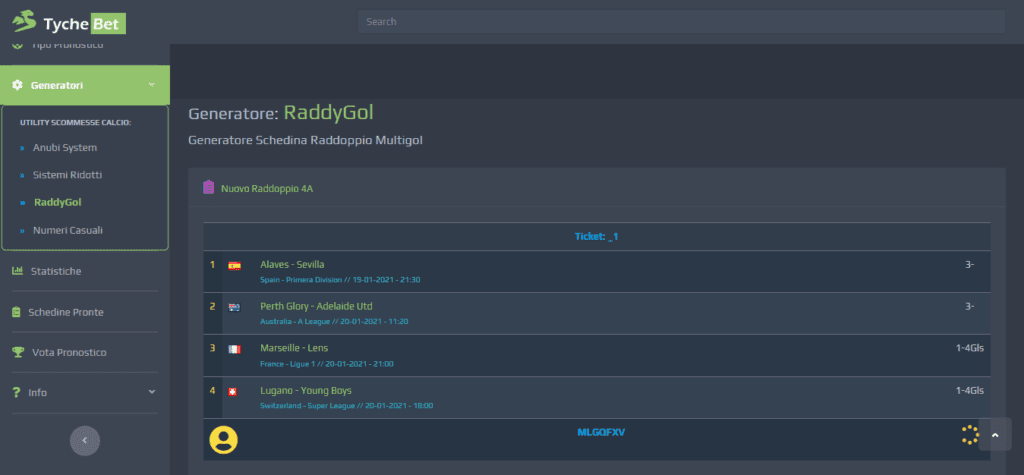Screen dimensions: 1024x475
Task: Open Anubi System generator
Action: coord(65,148)
